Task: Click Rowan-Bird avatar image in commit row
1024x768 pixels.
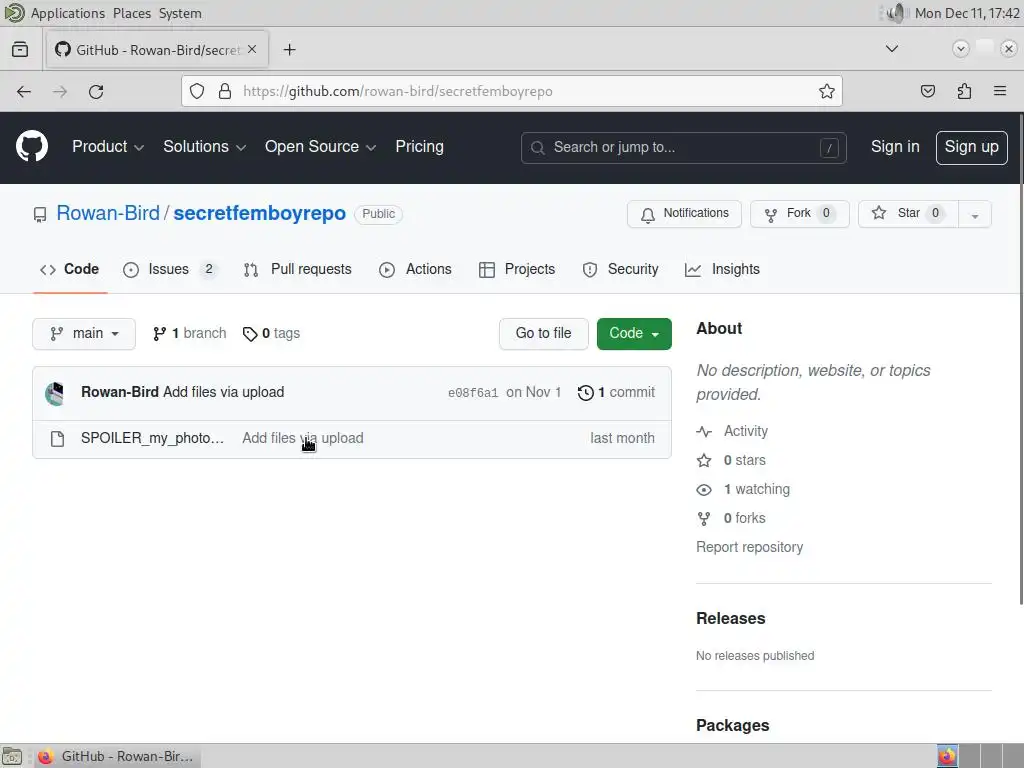Action: tap(55, 394)
